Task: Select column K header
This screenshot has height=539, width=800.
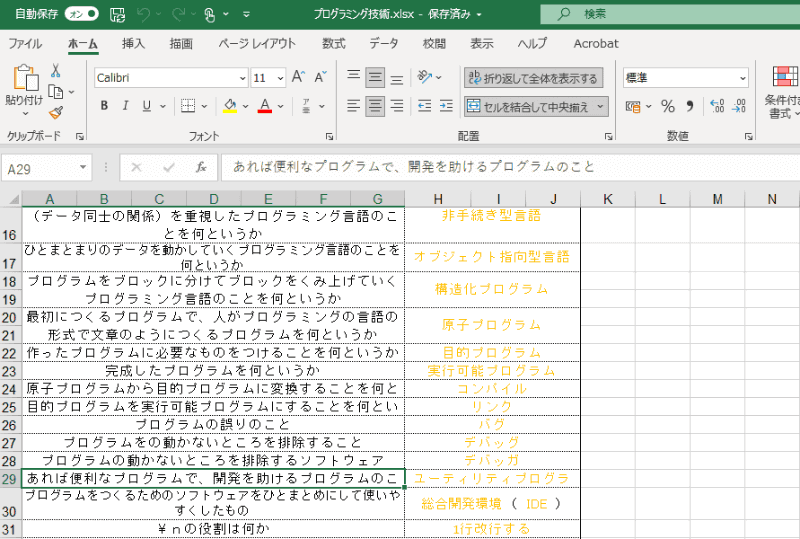Action: [608, 199]
